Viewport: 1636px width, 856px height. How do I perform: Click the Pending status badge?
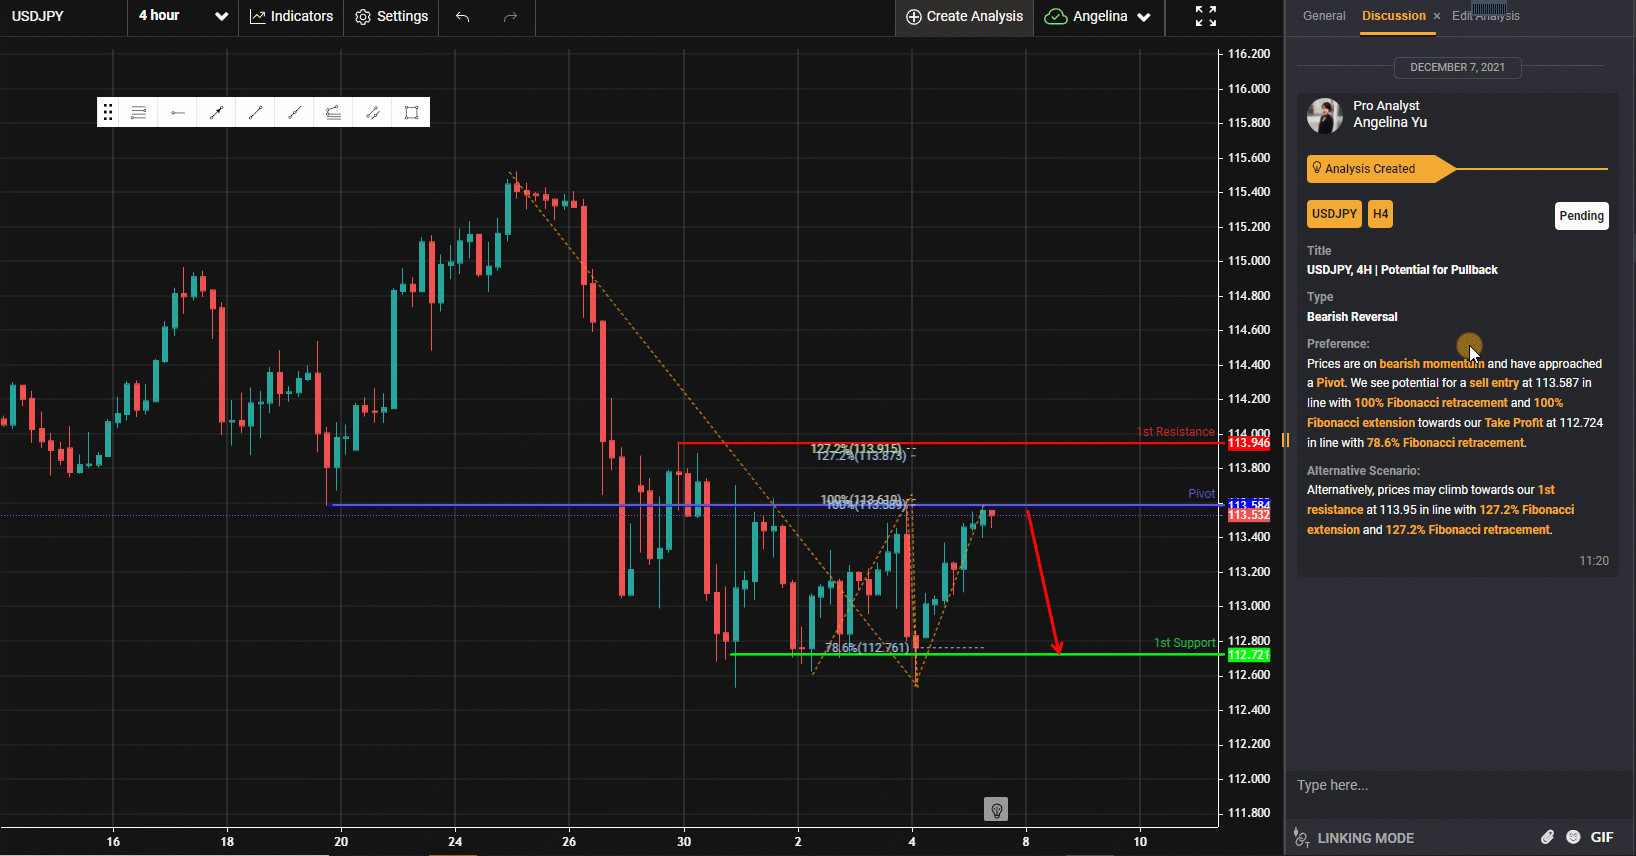coord(1581,216)
